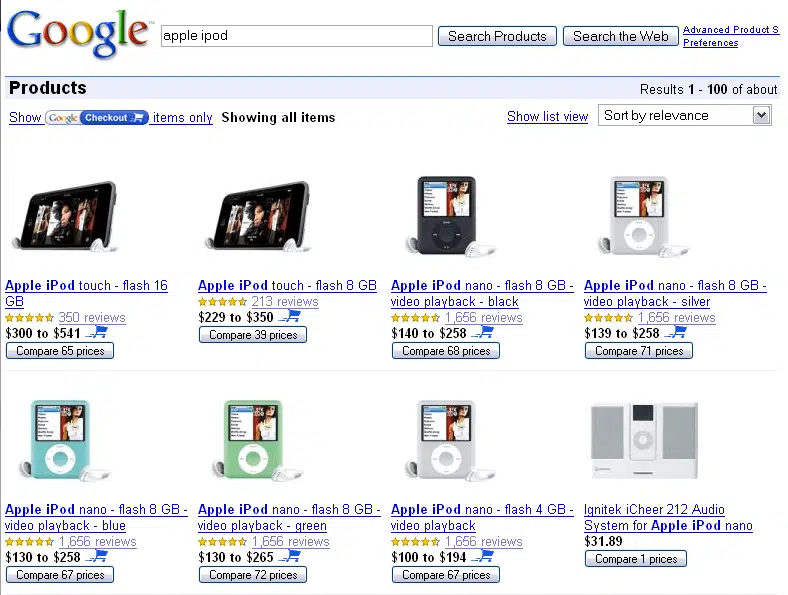
Task: Click checkout cart icon beside $100 to $194
Action: point(483,557)
